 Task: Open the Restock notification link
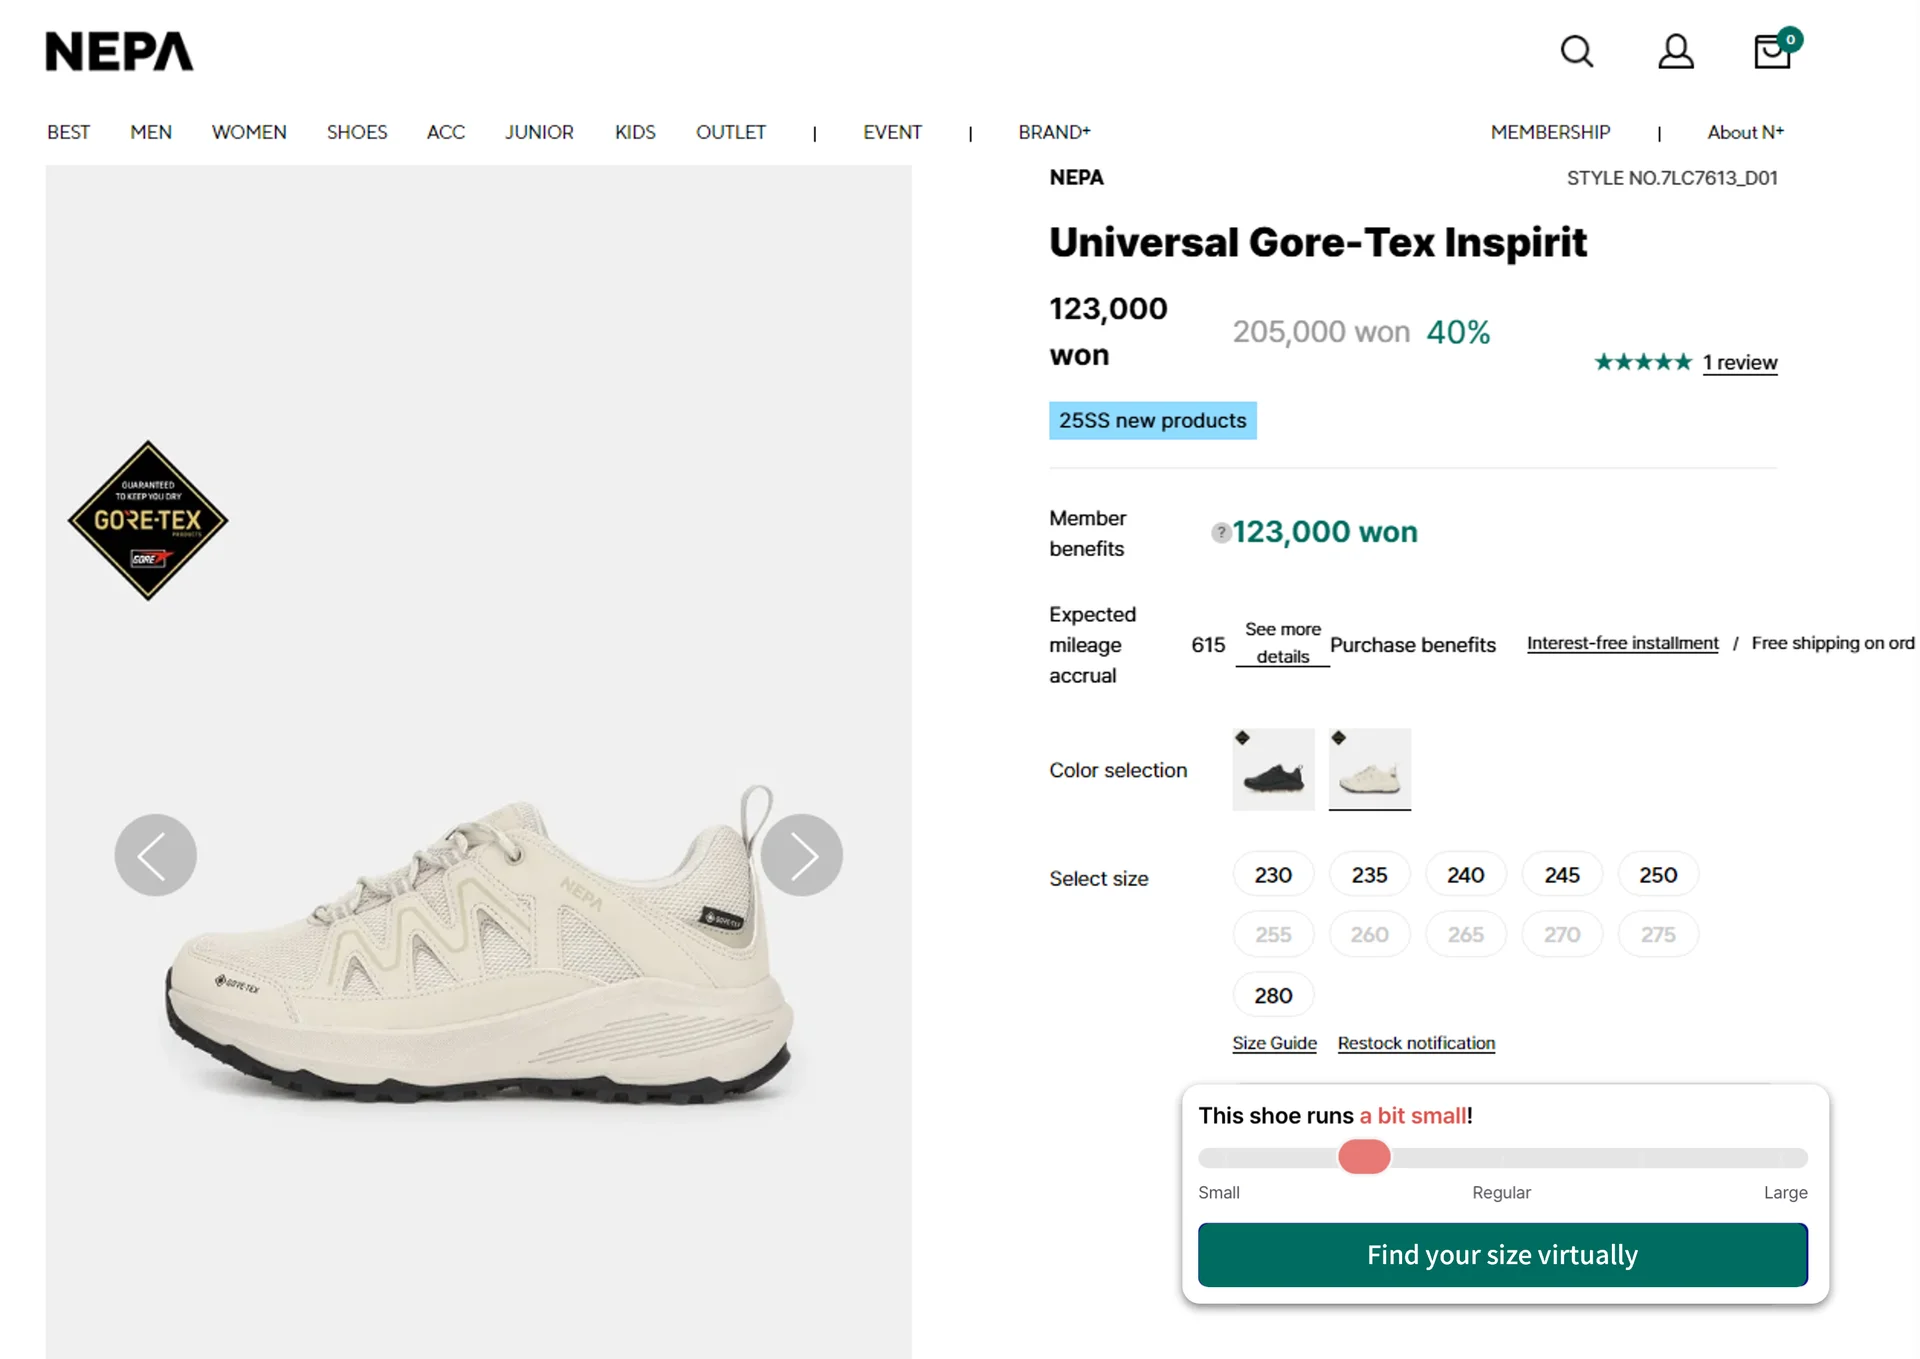(1416, 1043)
